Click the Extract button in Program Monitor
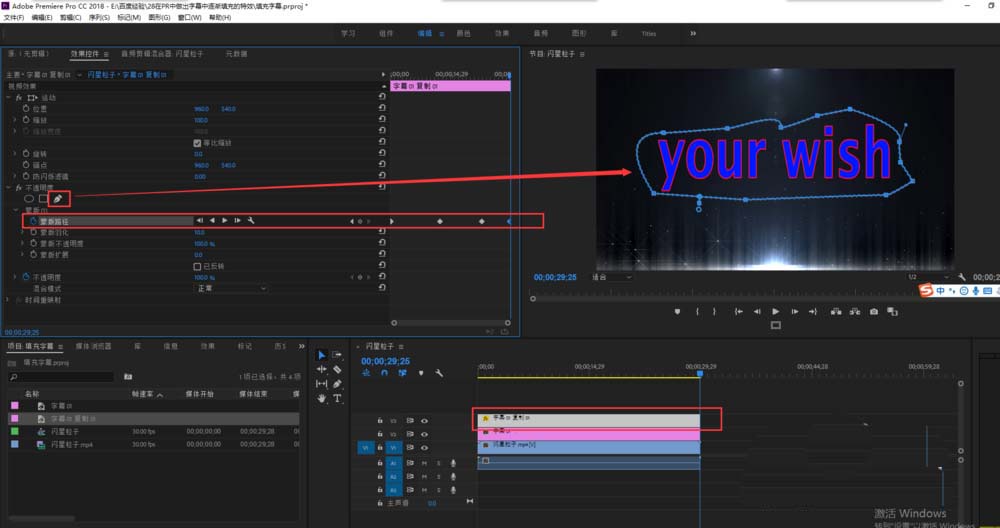Image resolution: width=1000 pixels, height=528 pixels. click(x=855, y=312)
